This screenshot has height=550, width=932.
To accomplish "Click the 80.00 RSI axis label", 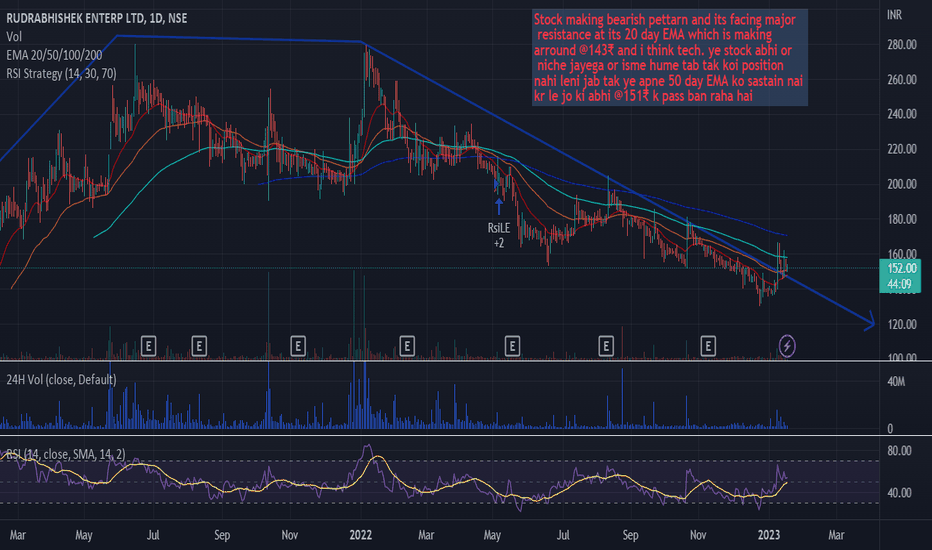I will (x=899, y=451).
